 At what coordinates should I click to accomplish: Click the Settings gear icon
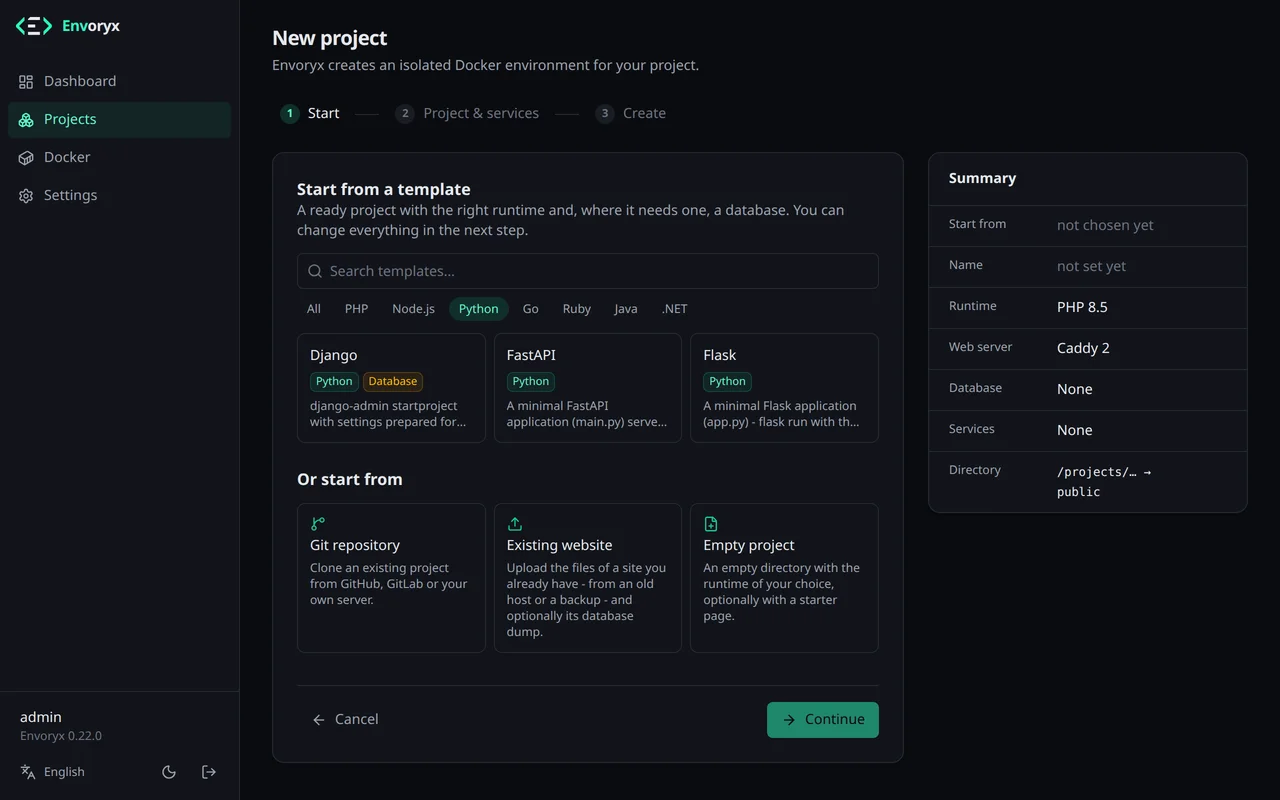(26, 196)
